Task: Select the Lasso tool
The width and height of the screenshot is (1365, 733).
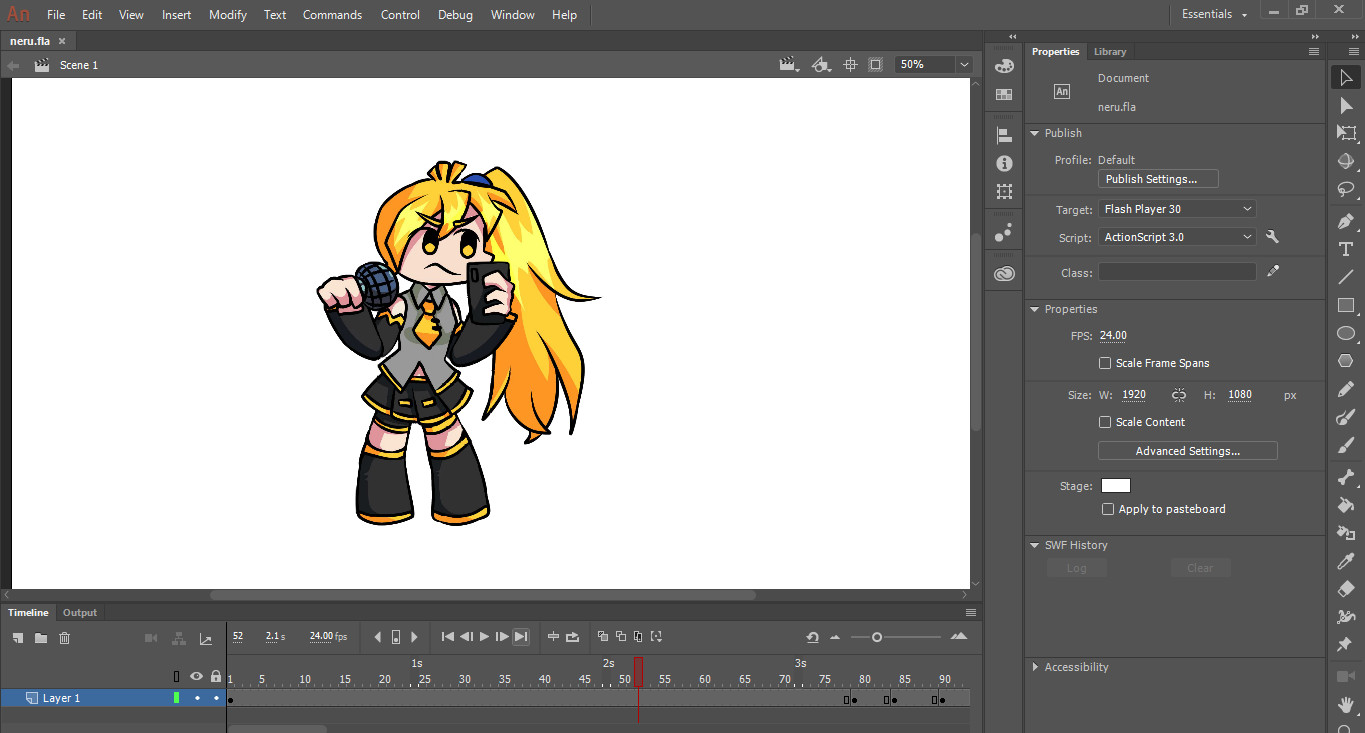Action: 1346,189
